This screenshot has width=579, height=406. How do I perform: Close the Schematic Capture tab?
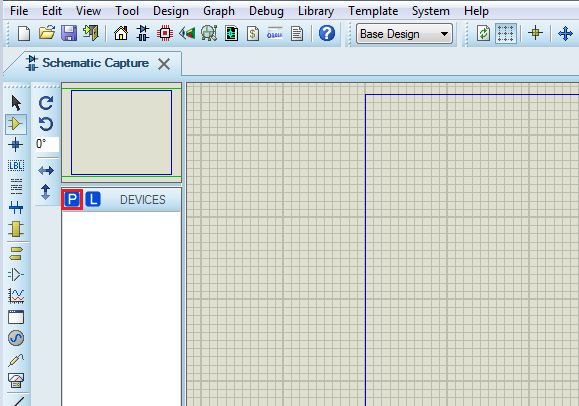click(164, 64)
